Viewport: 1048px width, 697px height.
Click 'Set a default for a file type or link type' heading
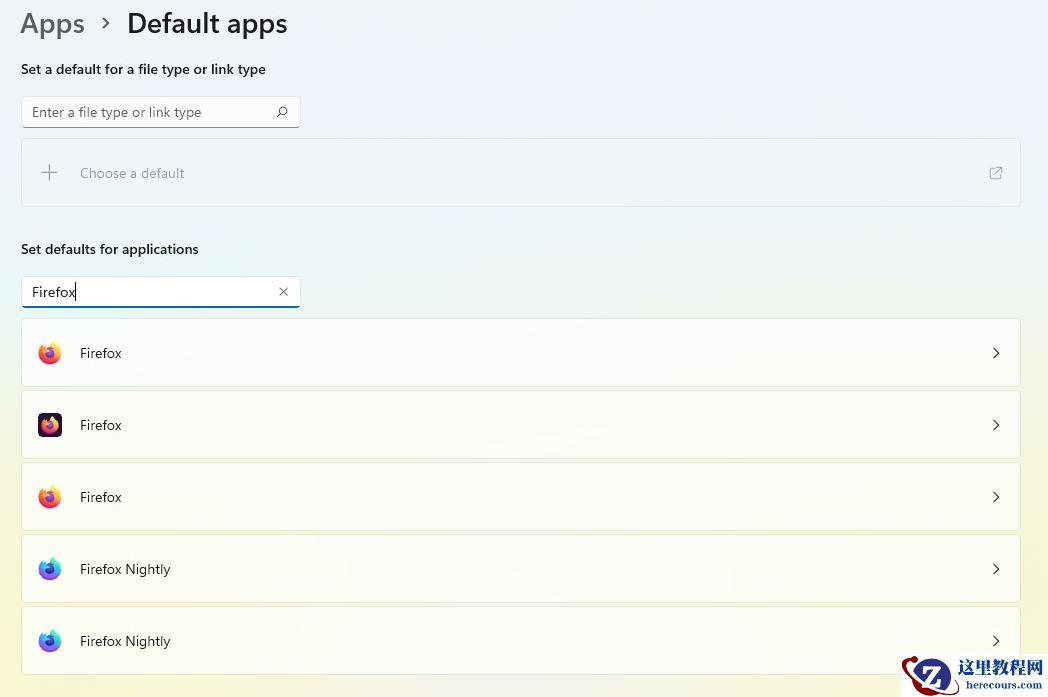click(143, 69)
